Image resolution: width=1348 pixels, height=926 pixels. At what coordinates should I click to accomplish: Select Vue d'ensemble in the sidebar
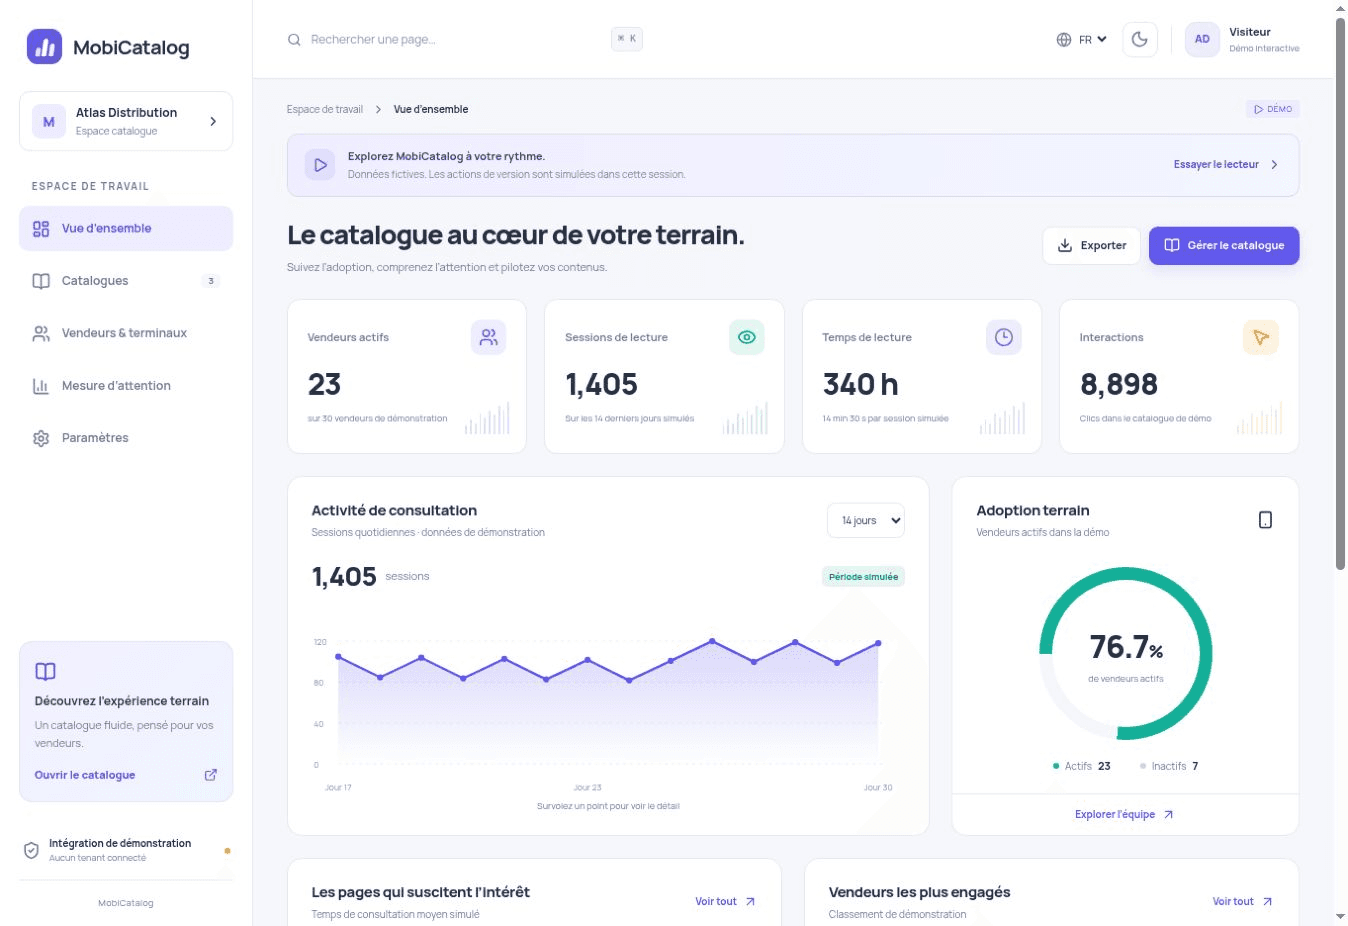click(126, 229)
